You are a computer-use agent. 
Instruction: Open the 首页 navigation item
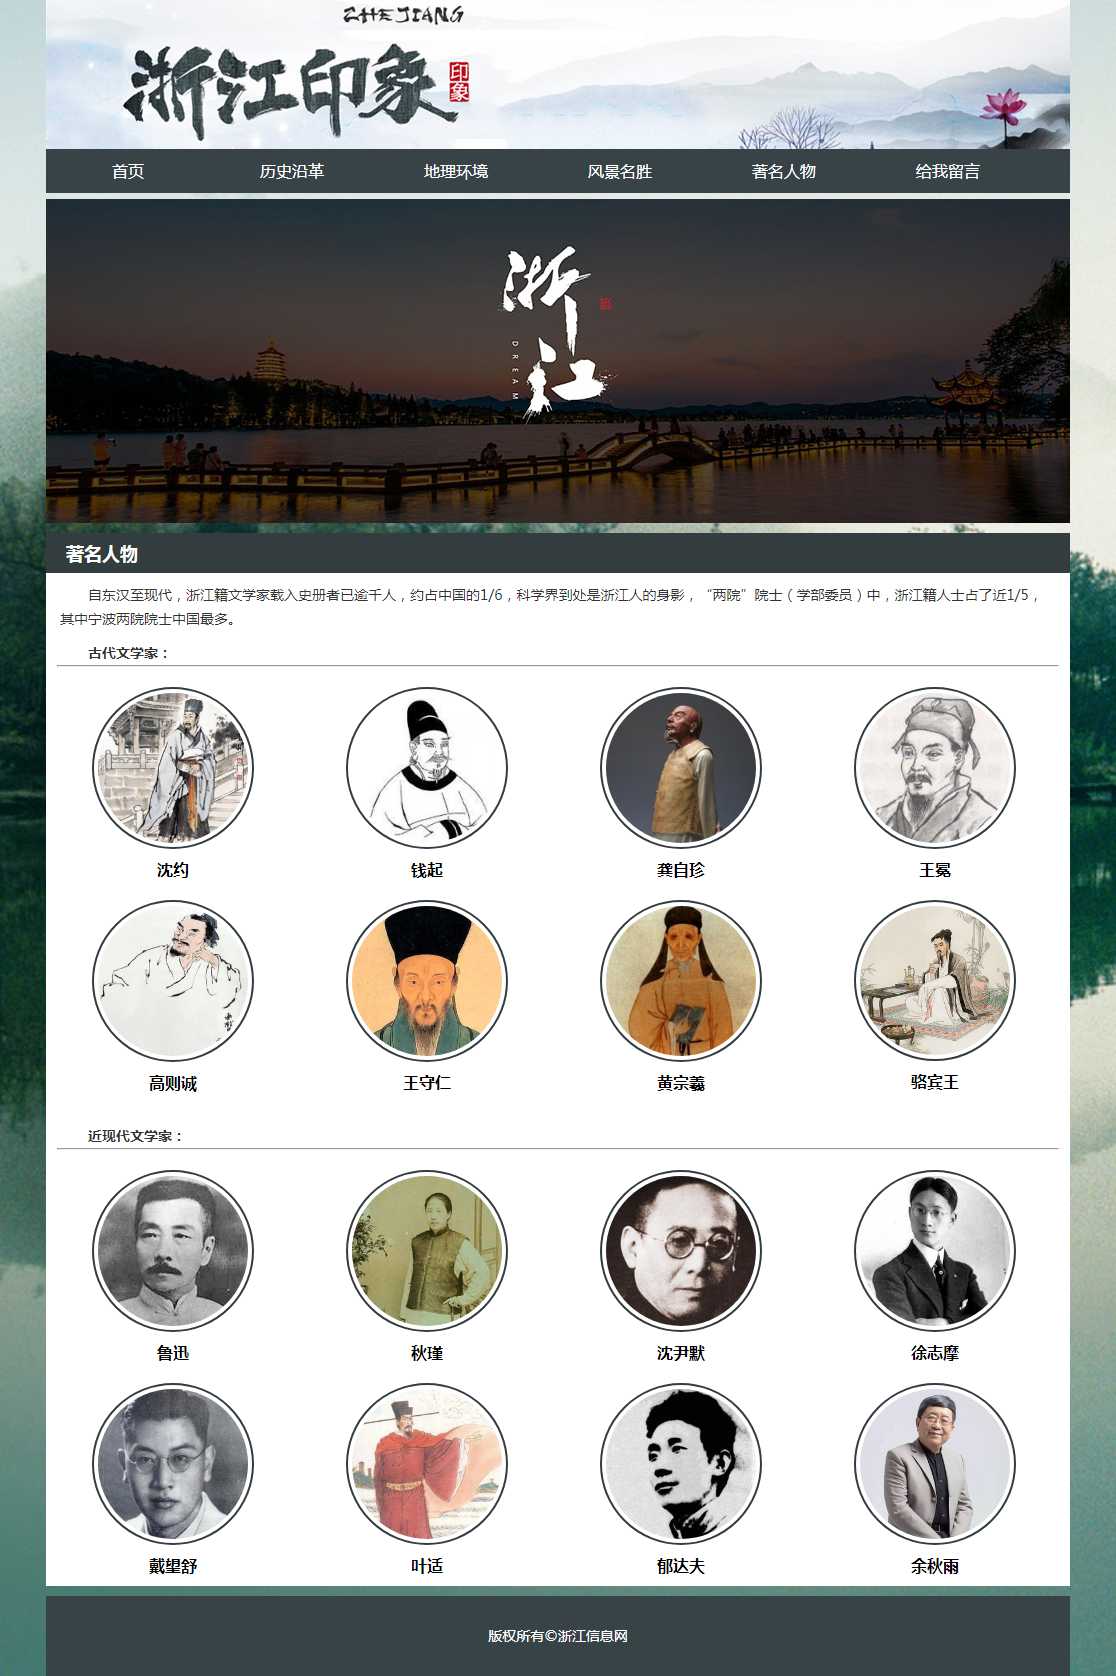[128, 171]
